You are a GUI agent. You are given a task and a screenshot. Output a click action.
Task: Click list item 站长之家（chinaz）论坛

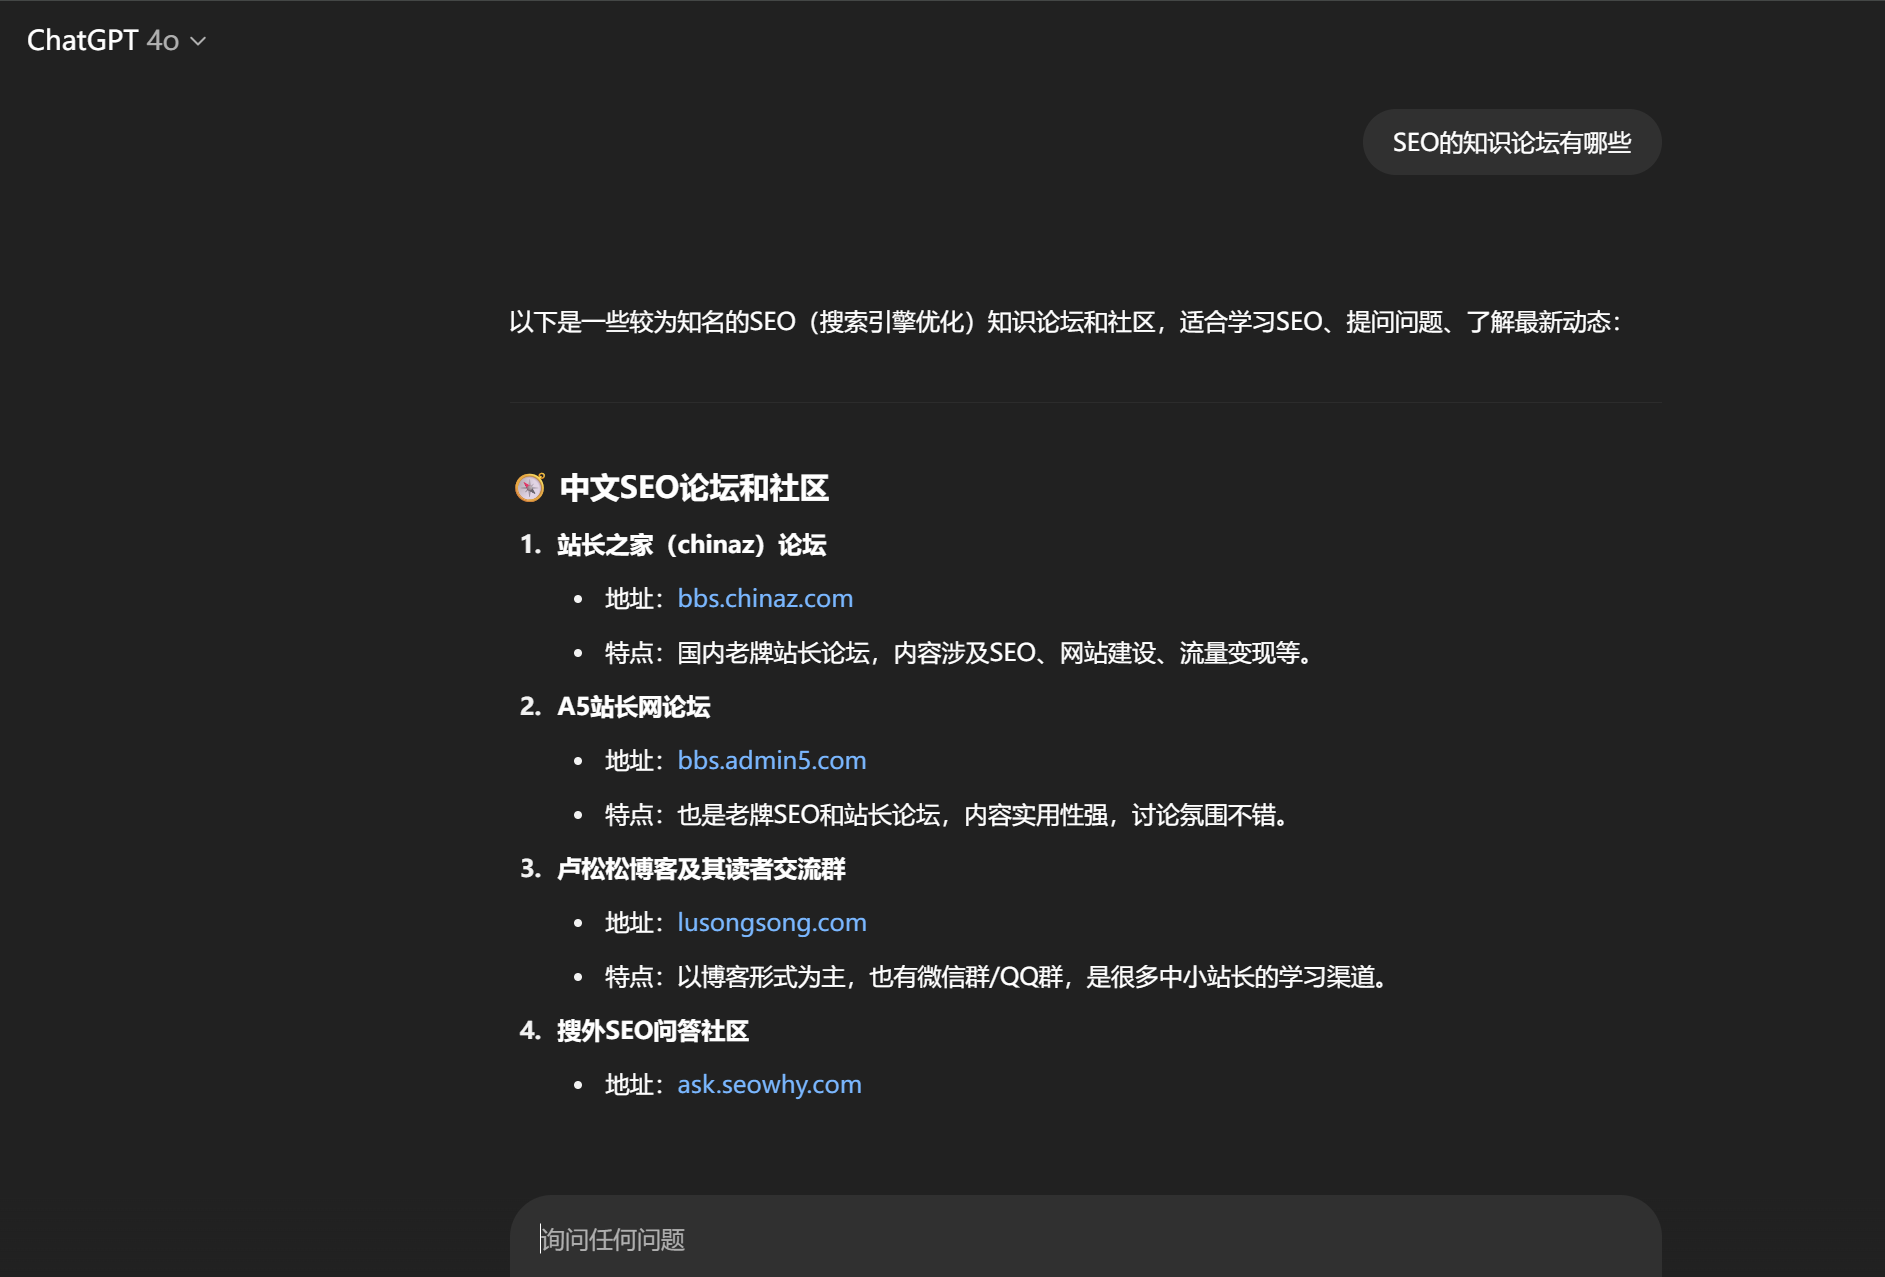tap(691, 544)
